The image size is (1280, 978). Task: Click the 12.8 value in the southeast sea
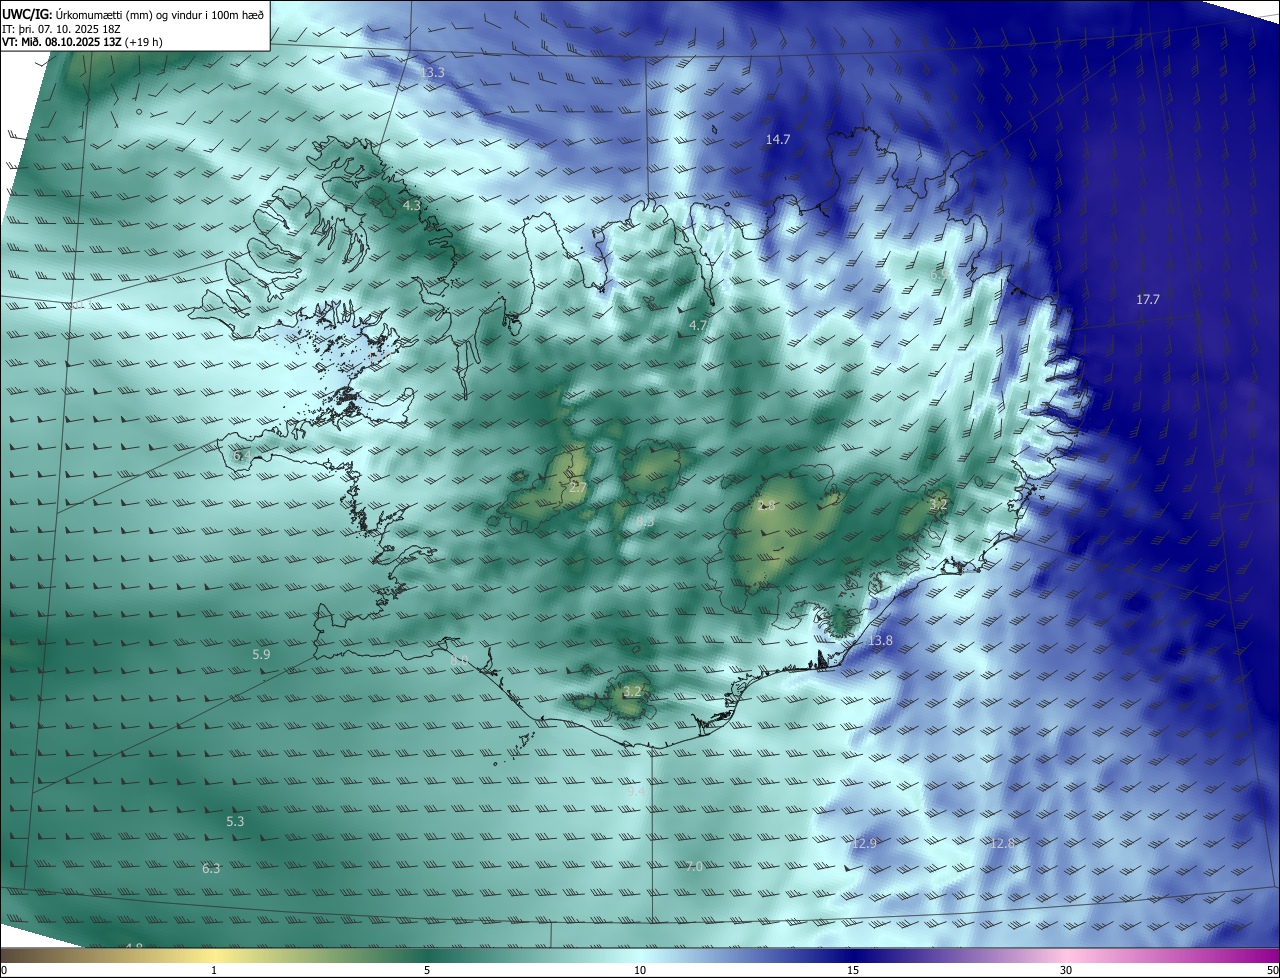pyautogui.click(x=1002, y=844)
